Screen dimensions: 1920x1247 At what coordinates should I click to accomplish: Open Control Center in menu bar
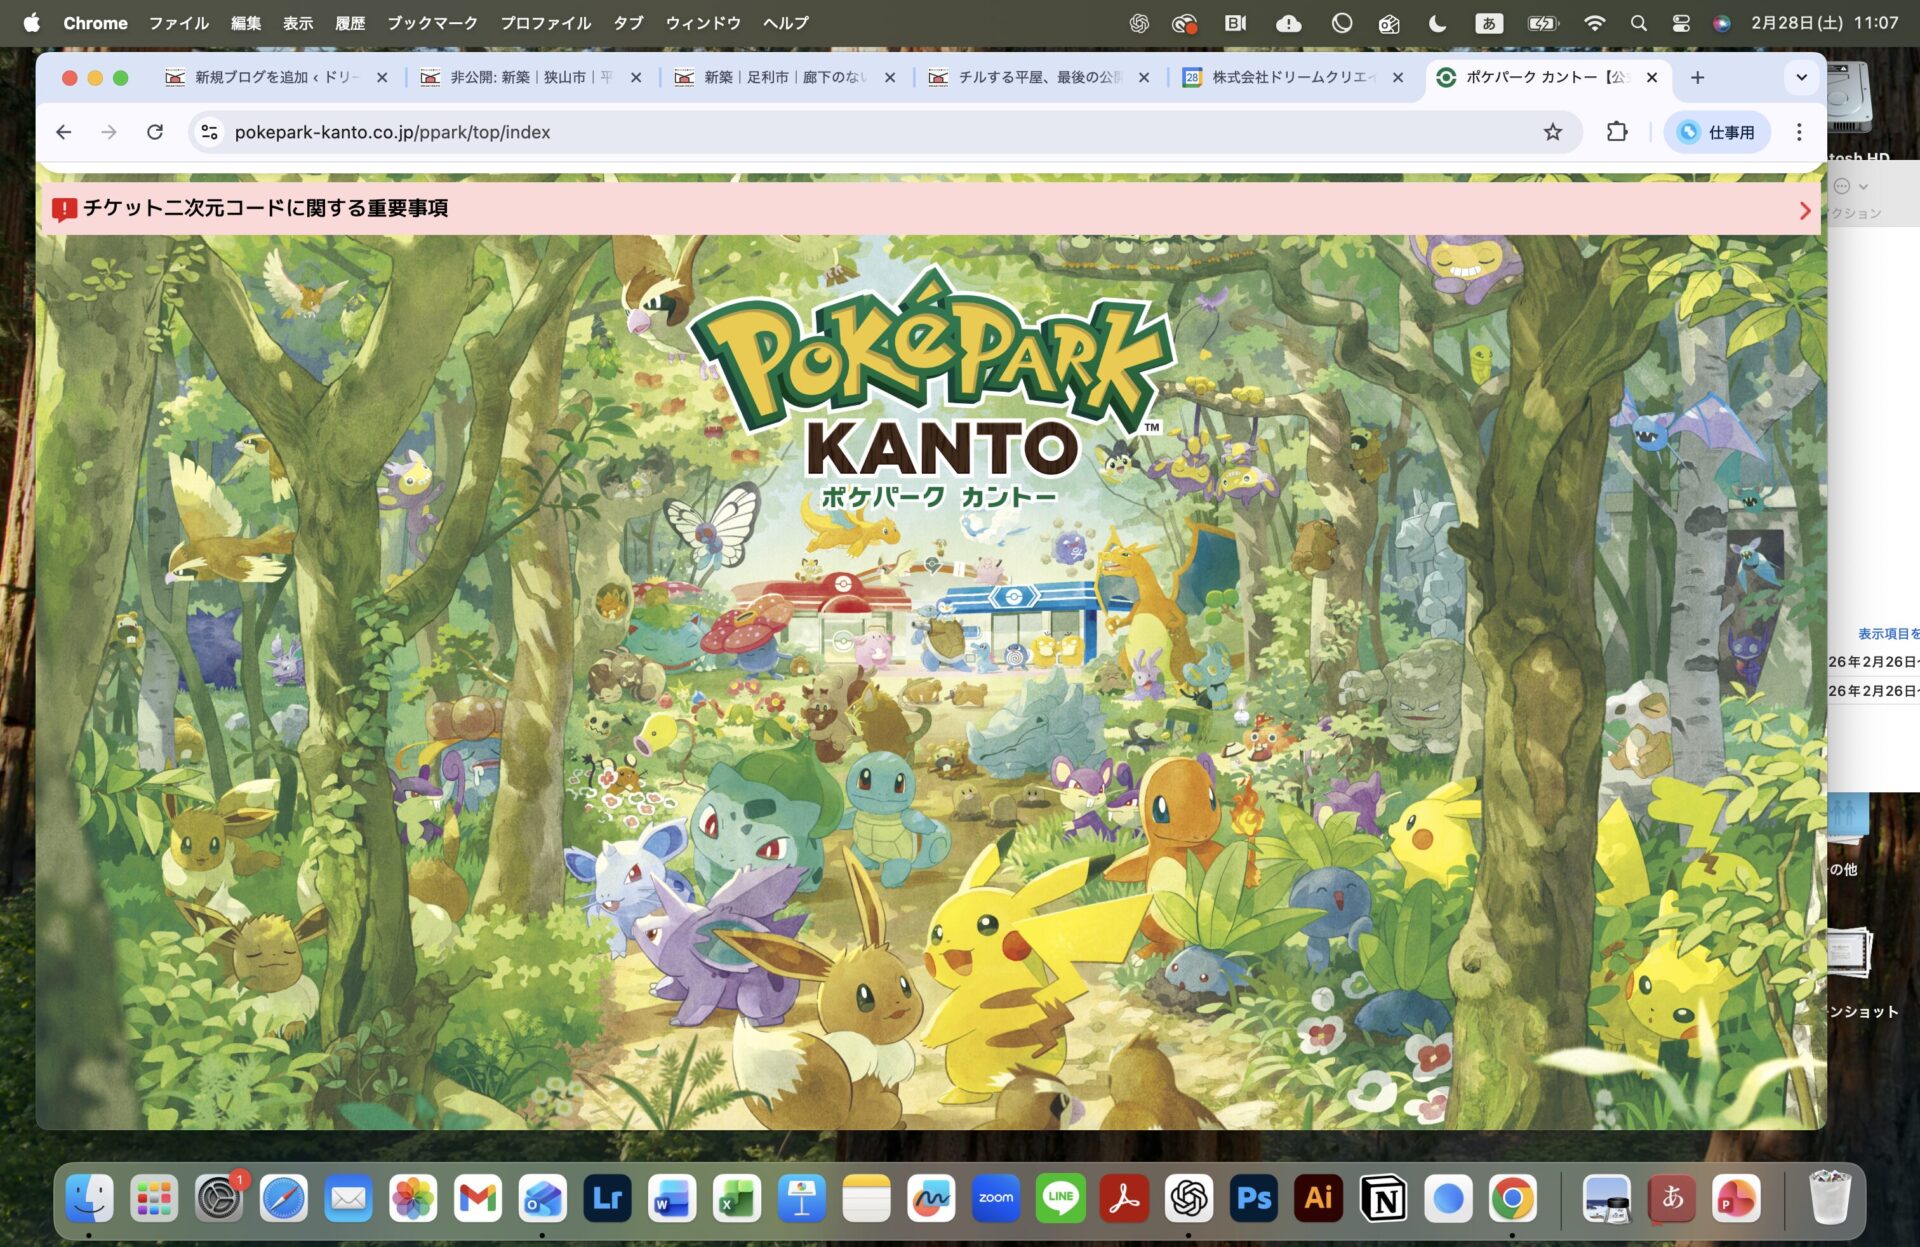point(1681,23)
